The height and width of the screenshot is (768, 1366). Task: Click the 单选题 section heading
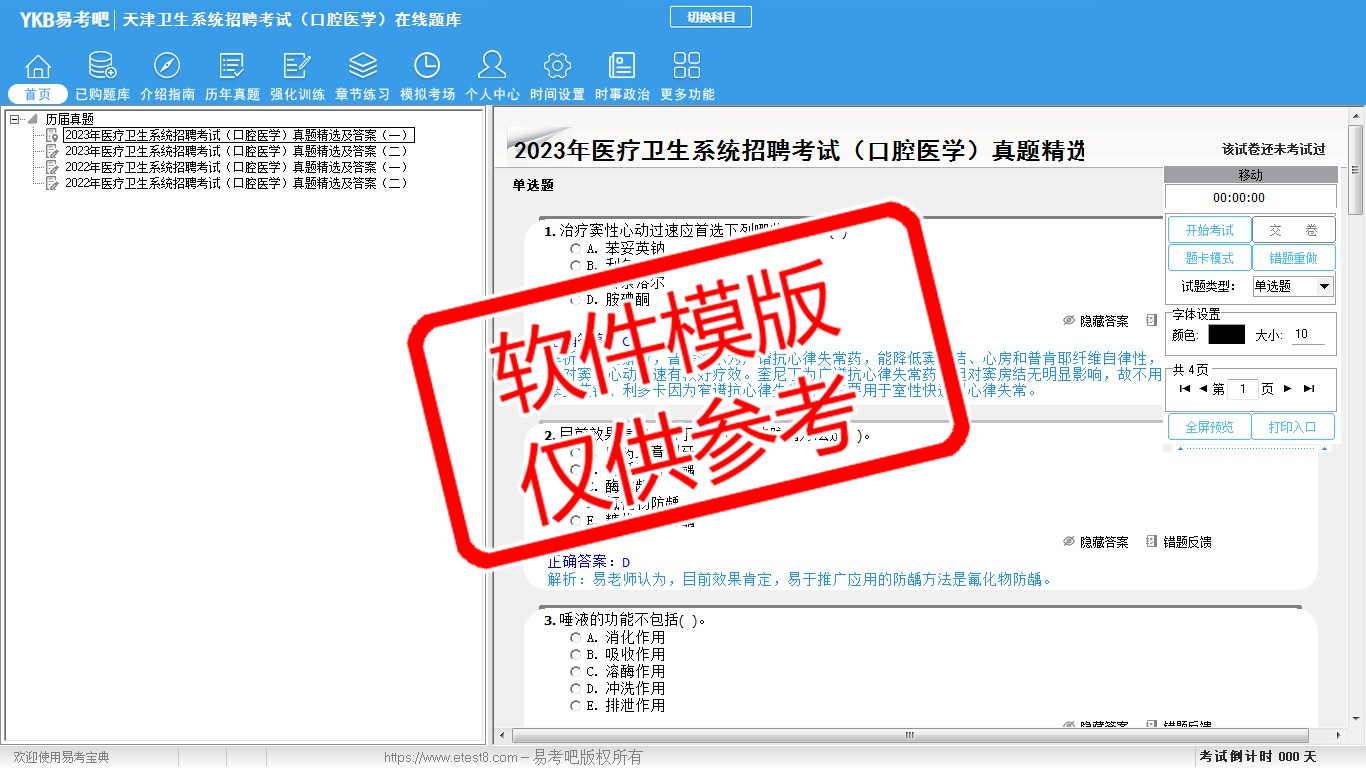pos(533,185)
